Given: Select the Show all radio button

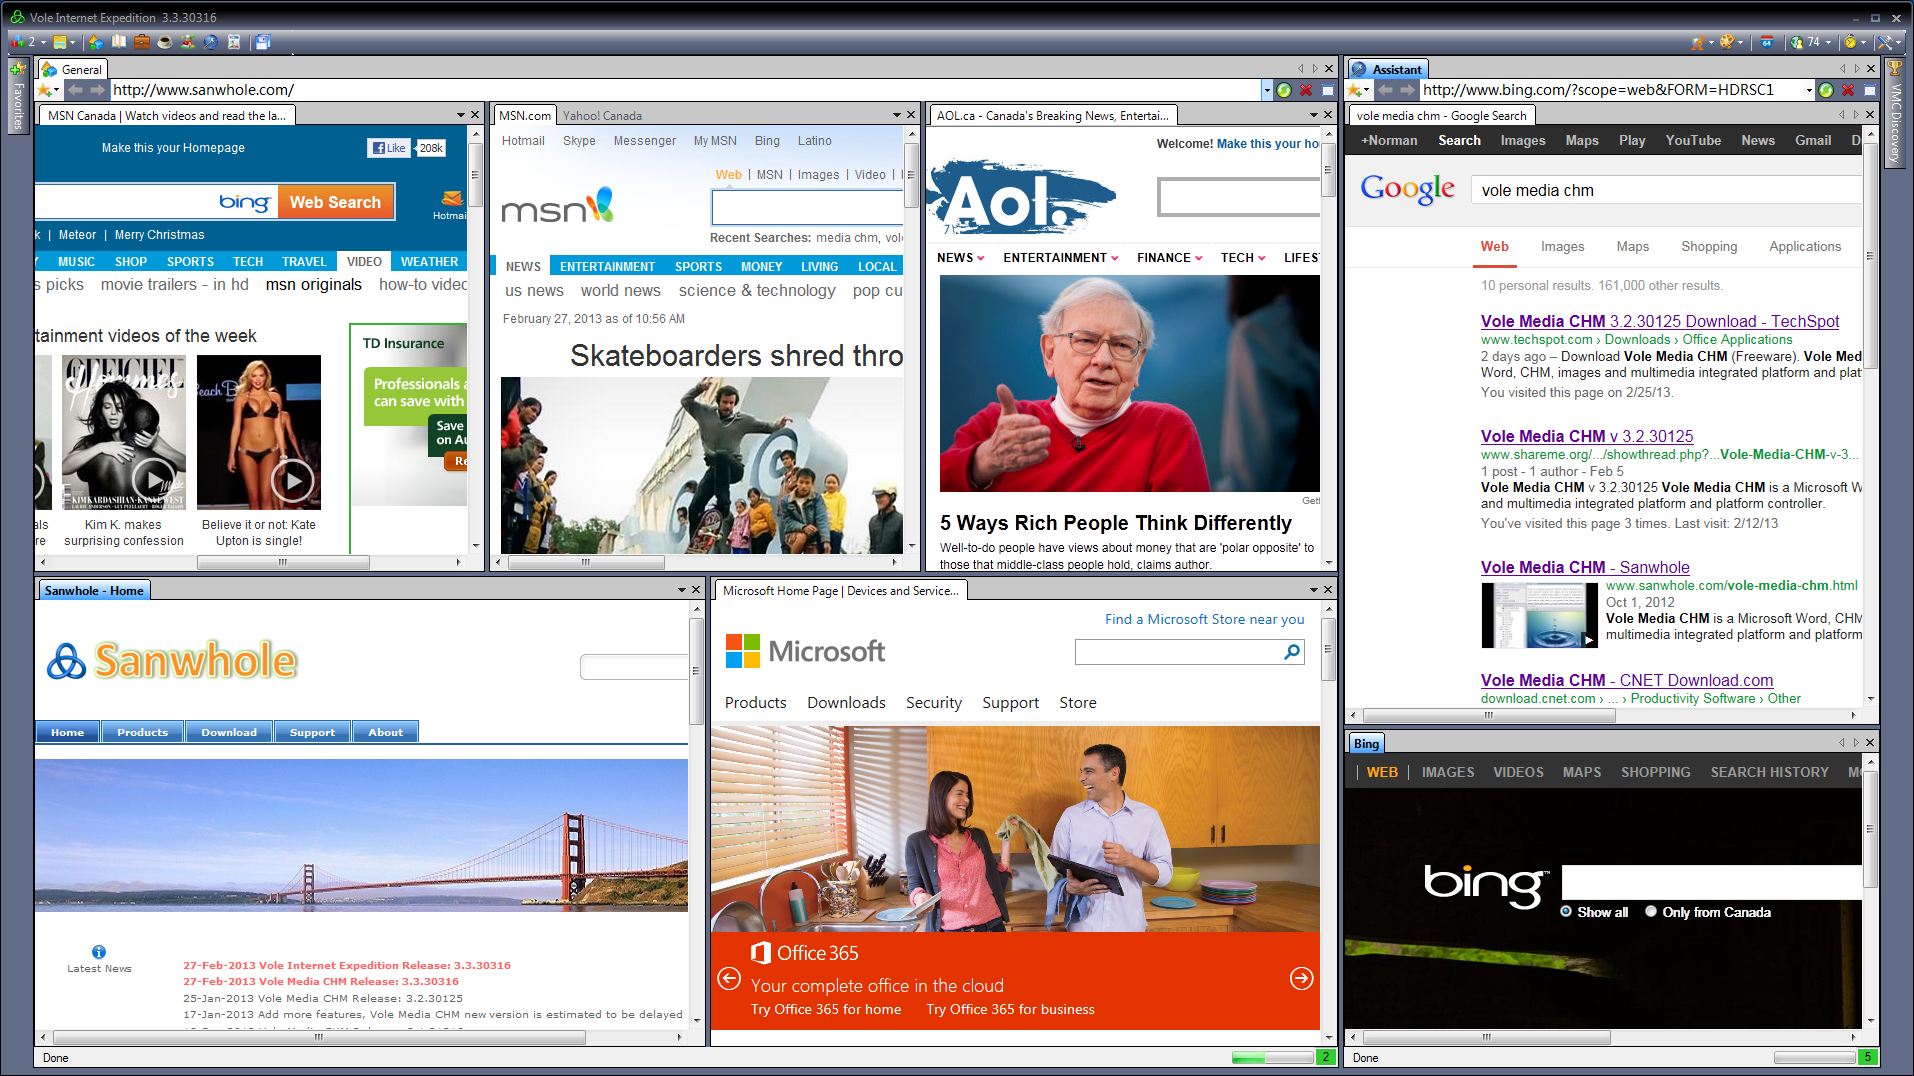Looking at the screenshot, I should 1566,912.
